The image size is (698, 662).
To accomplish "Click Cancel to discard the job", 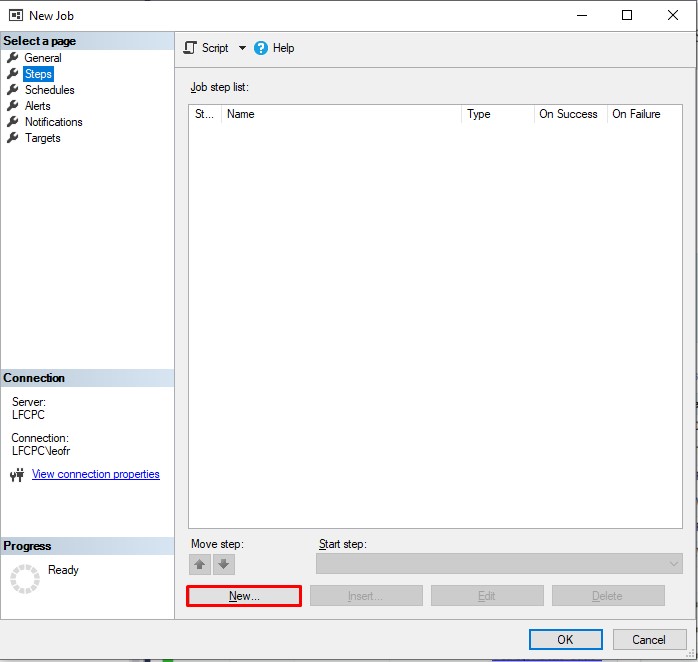I will pyautogui.click(x=649, y=640).
